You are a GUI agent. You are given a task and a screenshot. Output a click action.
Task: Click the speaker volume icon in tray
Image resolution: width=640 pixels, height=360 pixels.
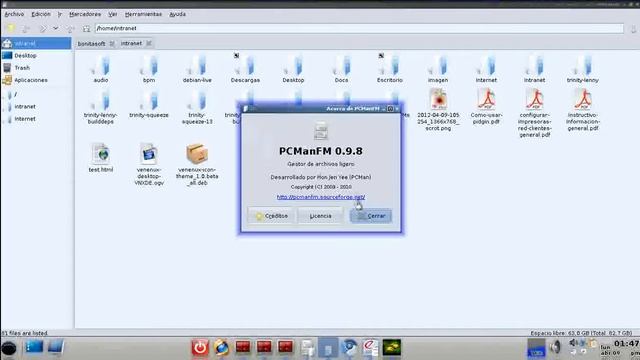[x=555, y=347]
